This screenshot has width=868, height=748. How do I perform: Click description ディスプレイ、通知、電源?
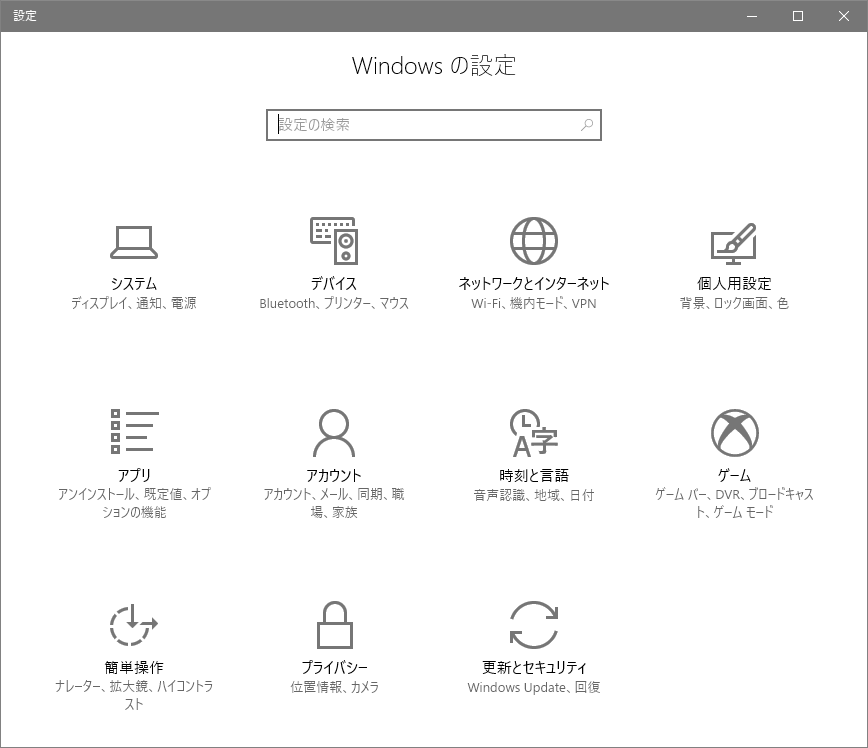134,303
